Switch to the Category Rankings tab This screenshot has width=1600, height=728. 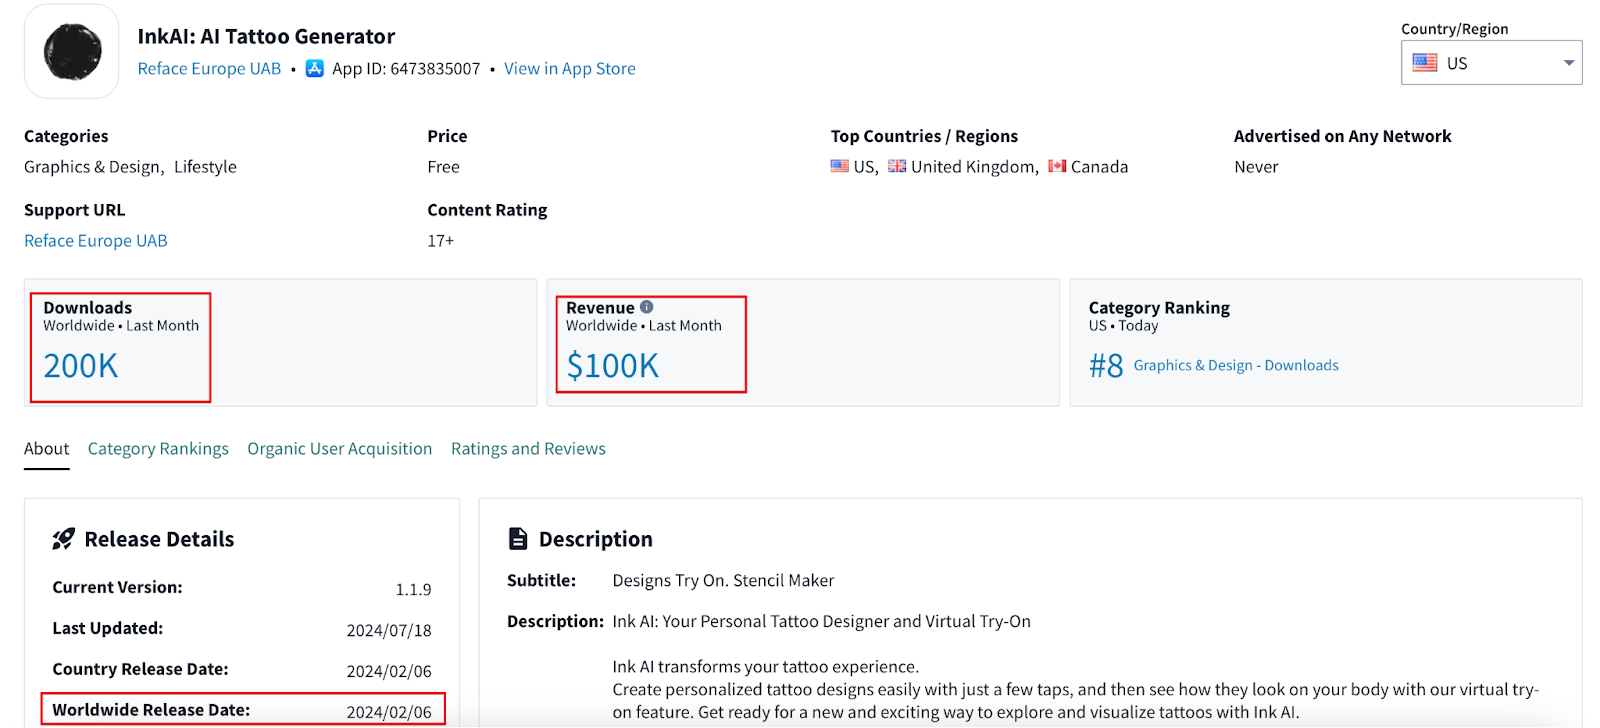(x=158, y=449)
